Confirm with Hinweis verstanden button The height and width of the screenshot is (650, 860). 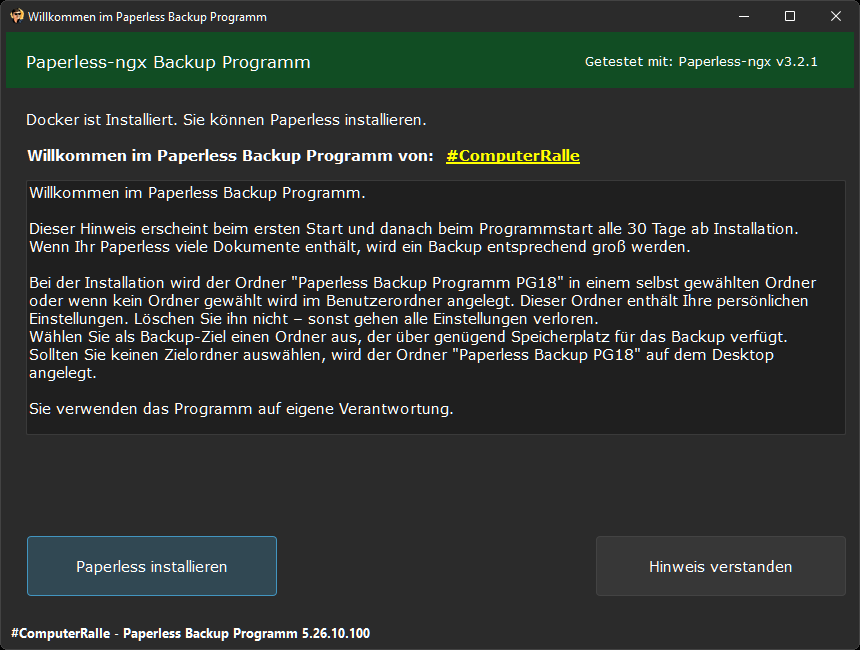tap(721, 566)
